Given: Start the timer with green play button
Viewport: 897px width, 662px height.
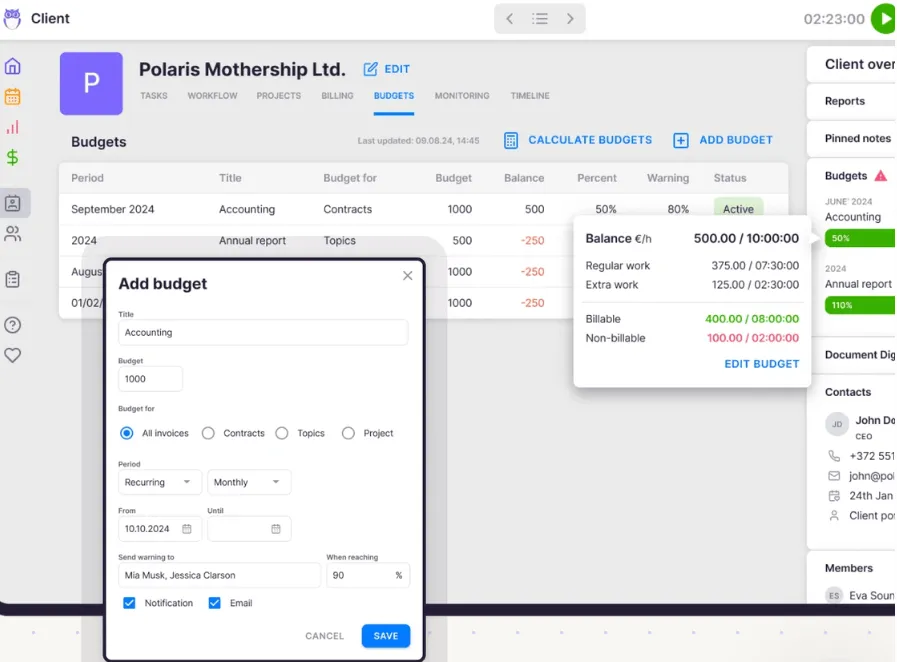Looking at the screenshot, I should pos(884,19).
